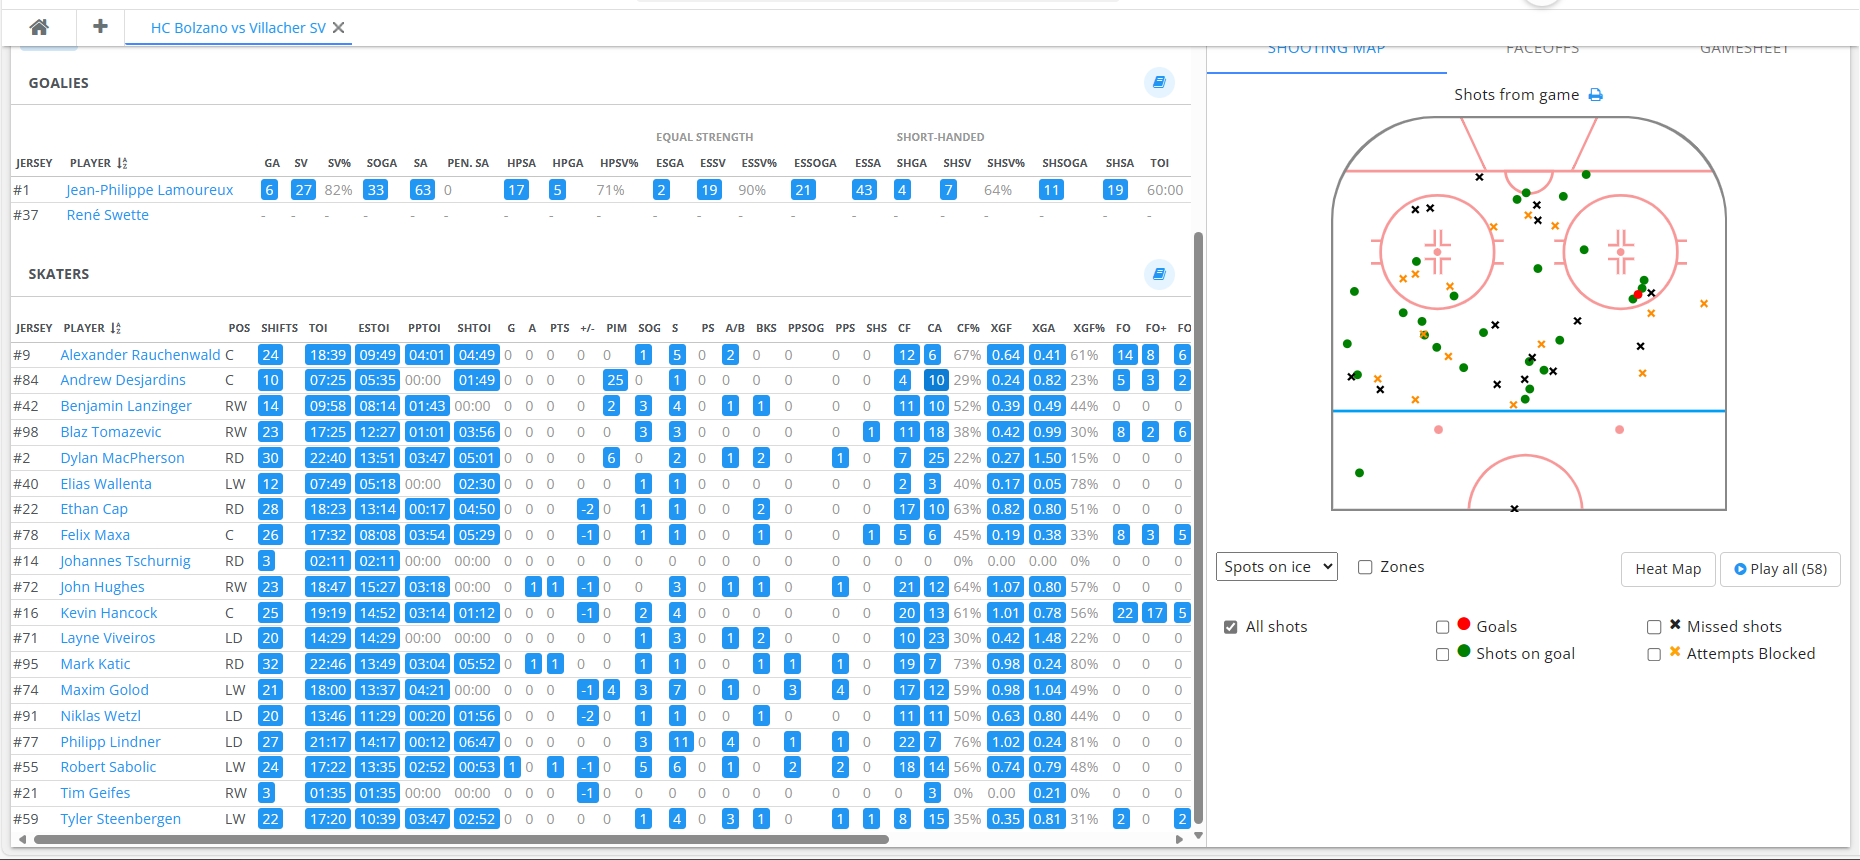
Task: Sort skaters by Player column icon
Action: (x=116, y=328)
